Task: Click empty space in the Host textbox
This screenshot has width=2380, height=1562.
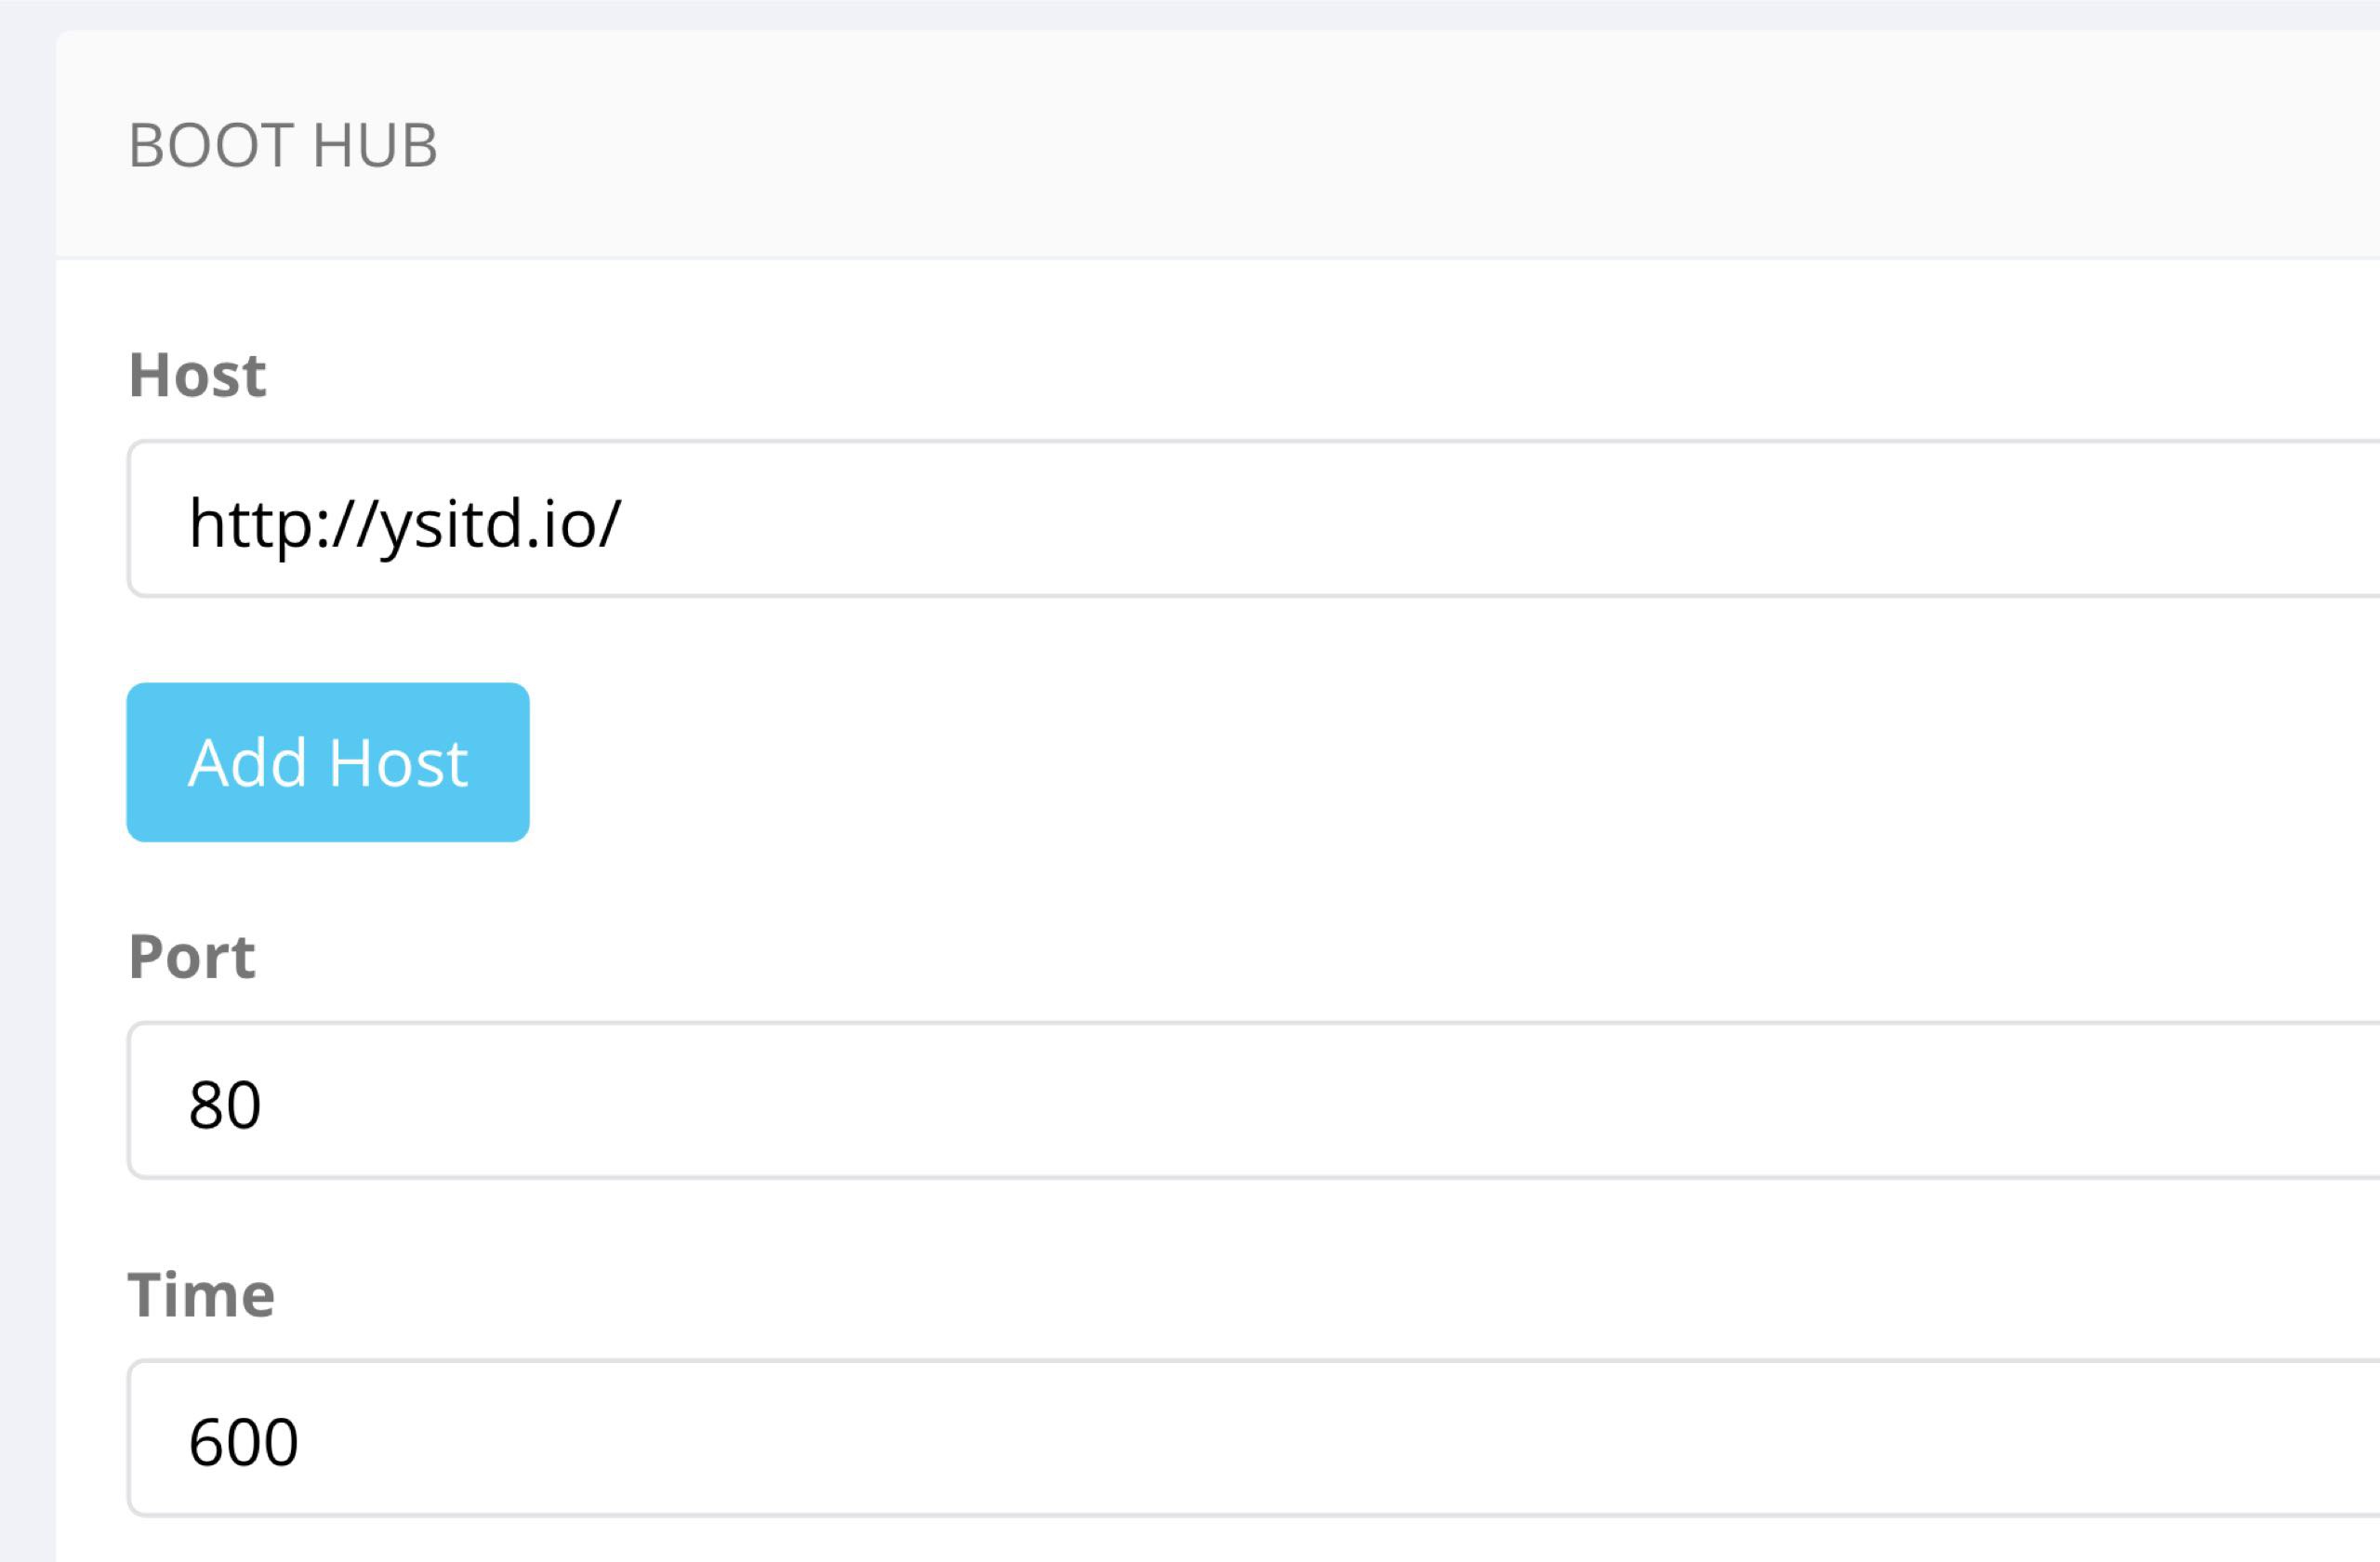Action: [1500, 519]
